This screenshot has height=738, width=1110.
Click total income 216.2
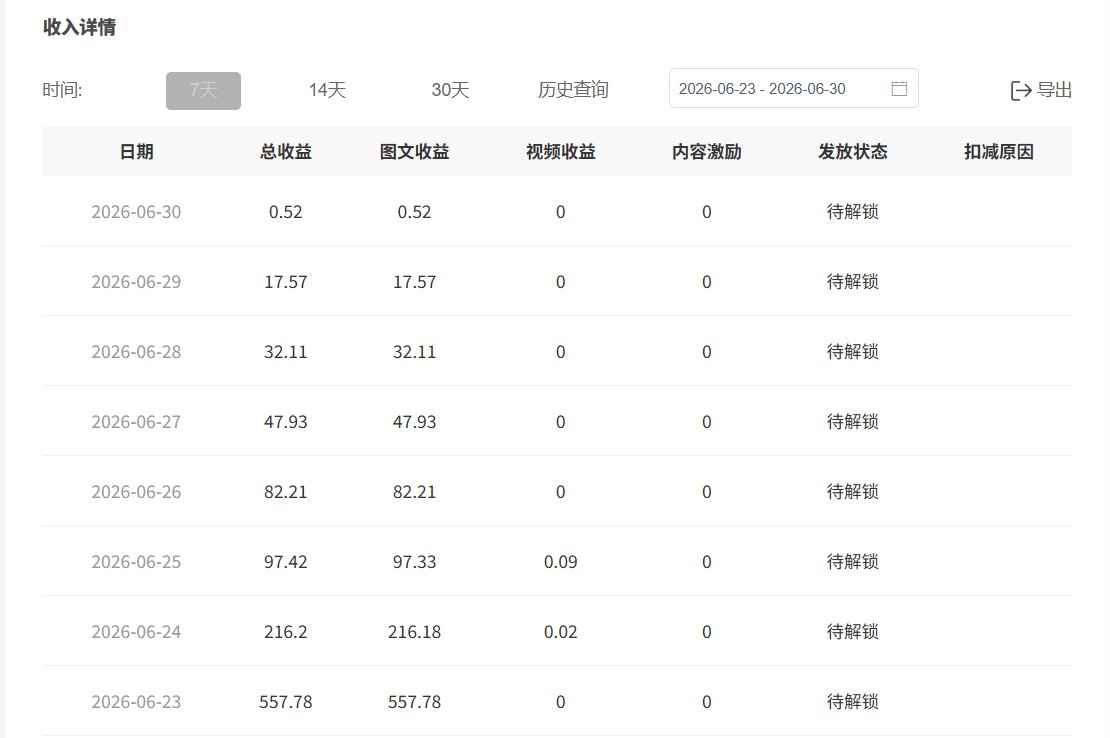[x=286, y=632]
